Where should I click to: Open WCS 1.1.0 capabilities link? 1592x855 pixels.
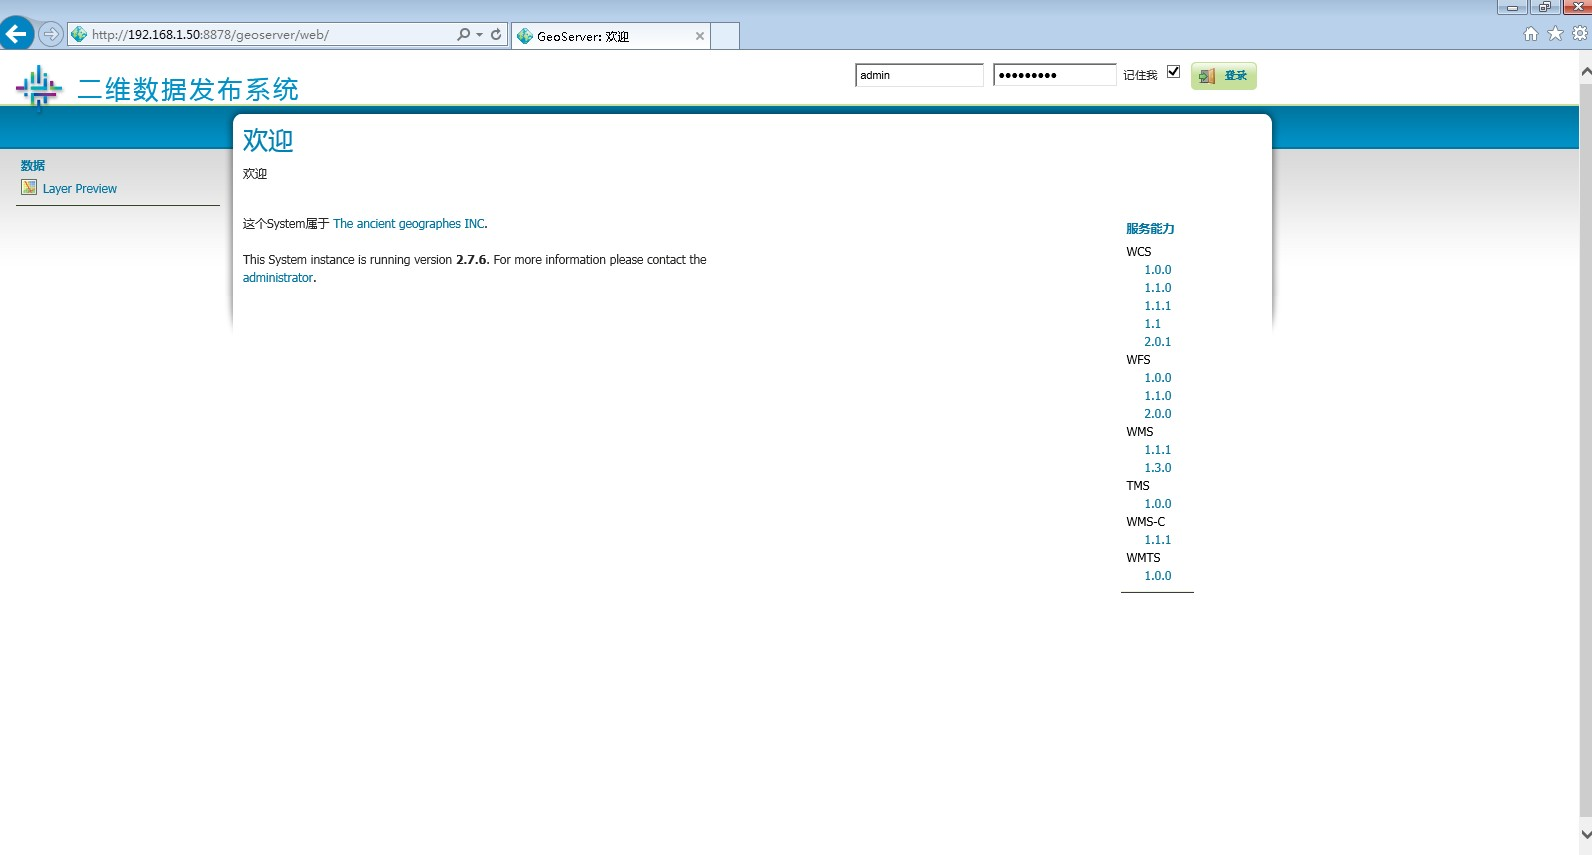[x=1158, y=288]
